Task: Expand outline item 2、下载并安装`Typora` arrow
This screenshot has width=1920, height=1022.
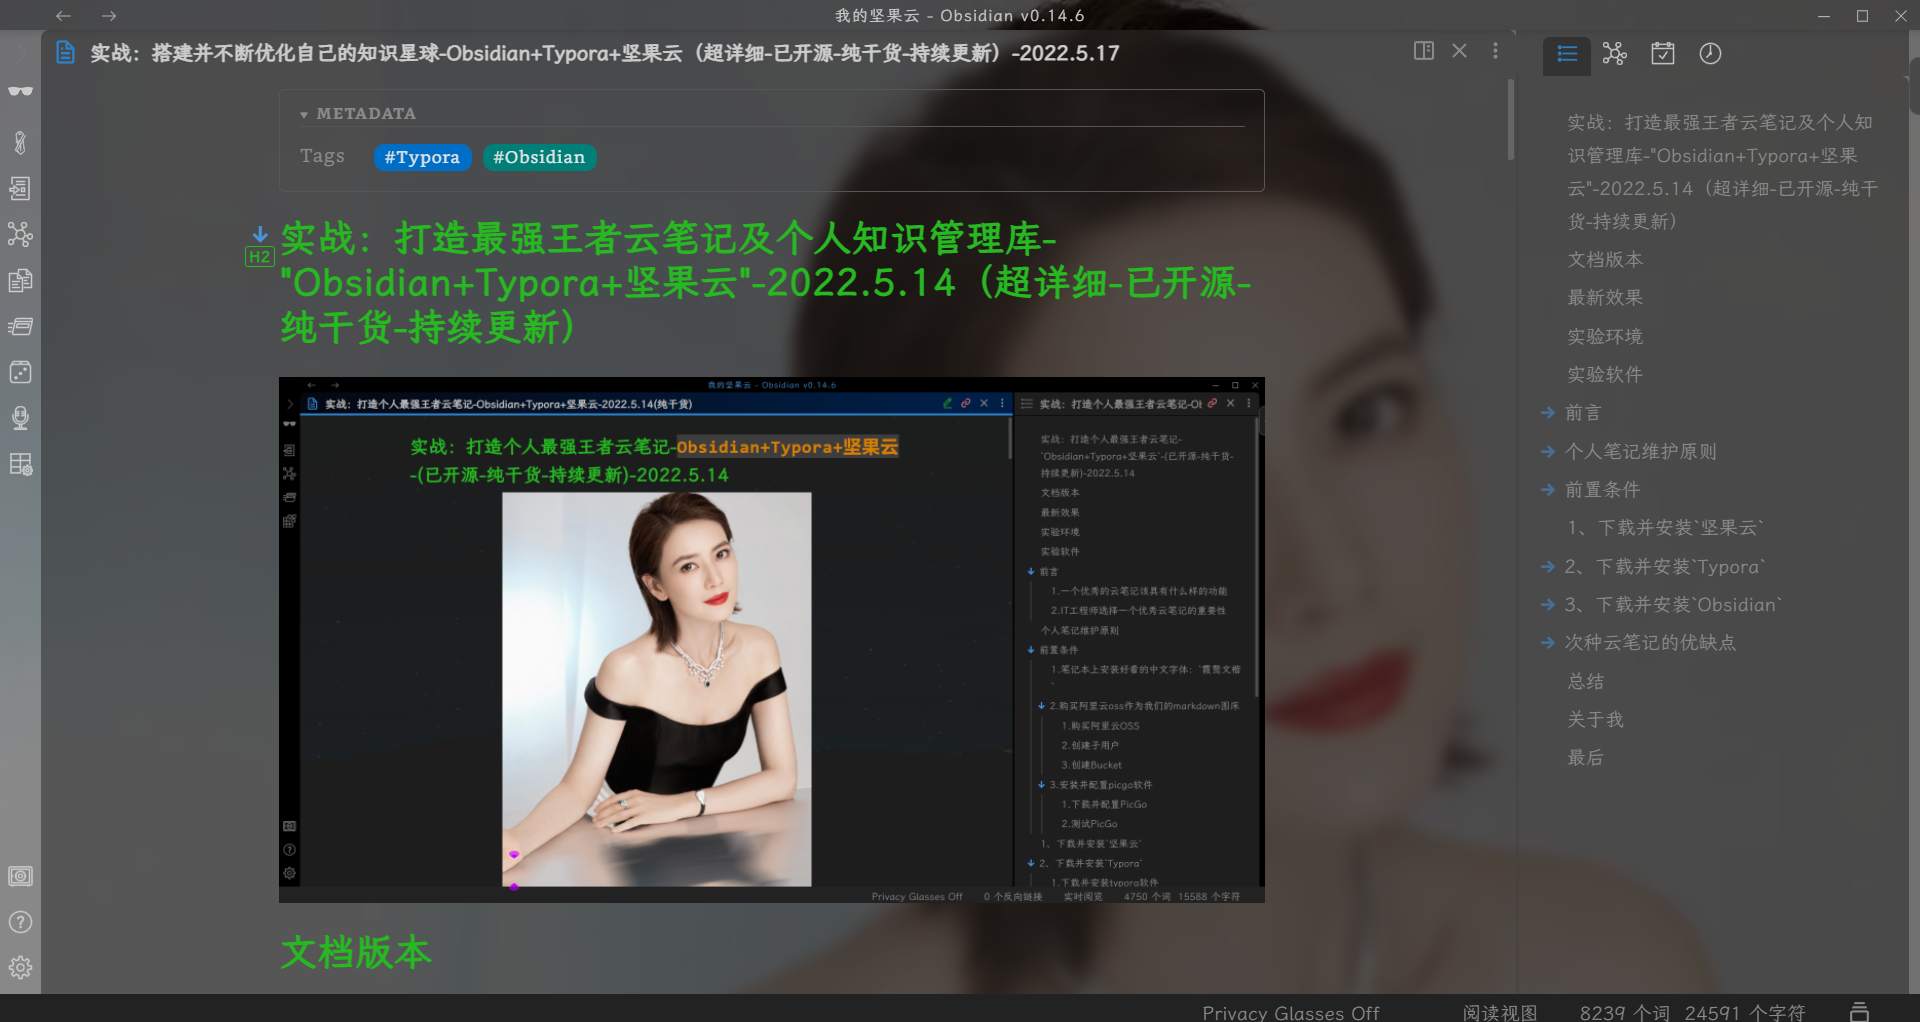Action: tap(1548, 566)
